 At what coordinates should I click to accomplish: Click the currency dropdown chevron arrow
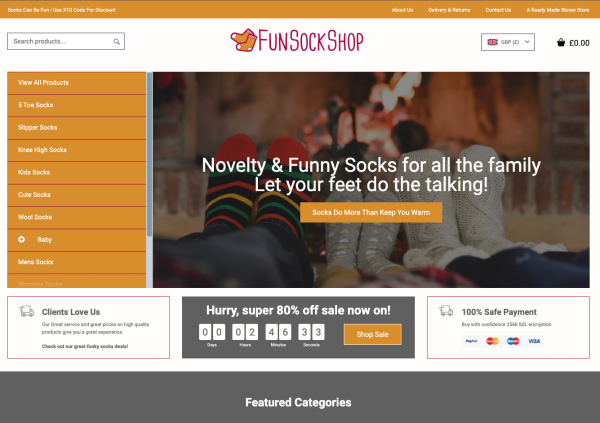click(527, 42)
